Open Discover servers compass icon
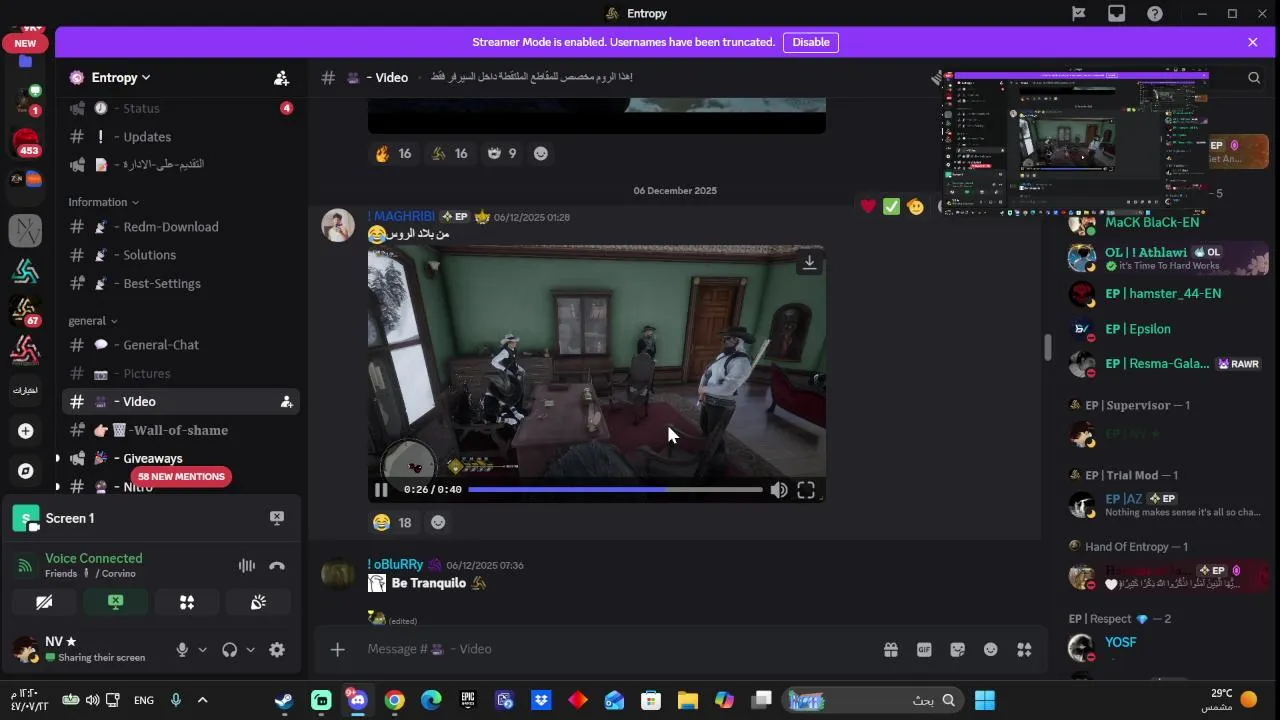Image resolution: width=1280 pixels, height=720 pixels. (26, 471)
